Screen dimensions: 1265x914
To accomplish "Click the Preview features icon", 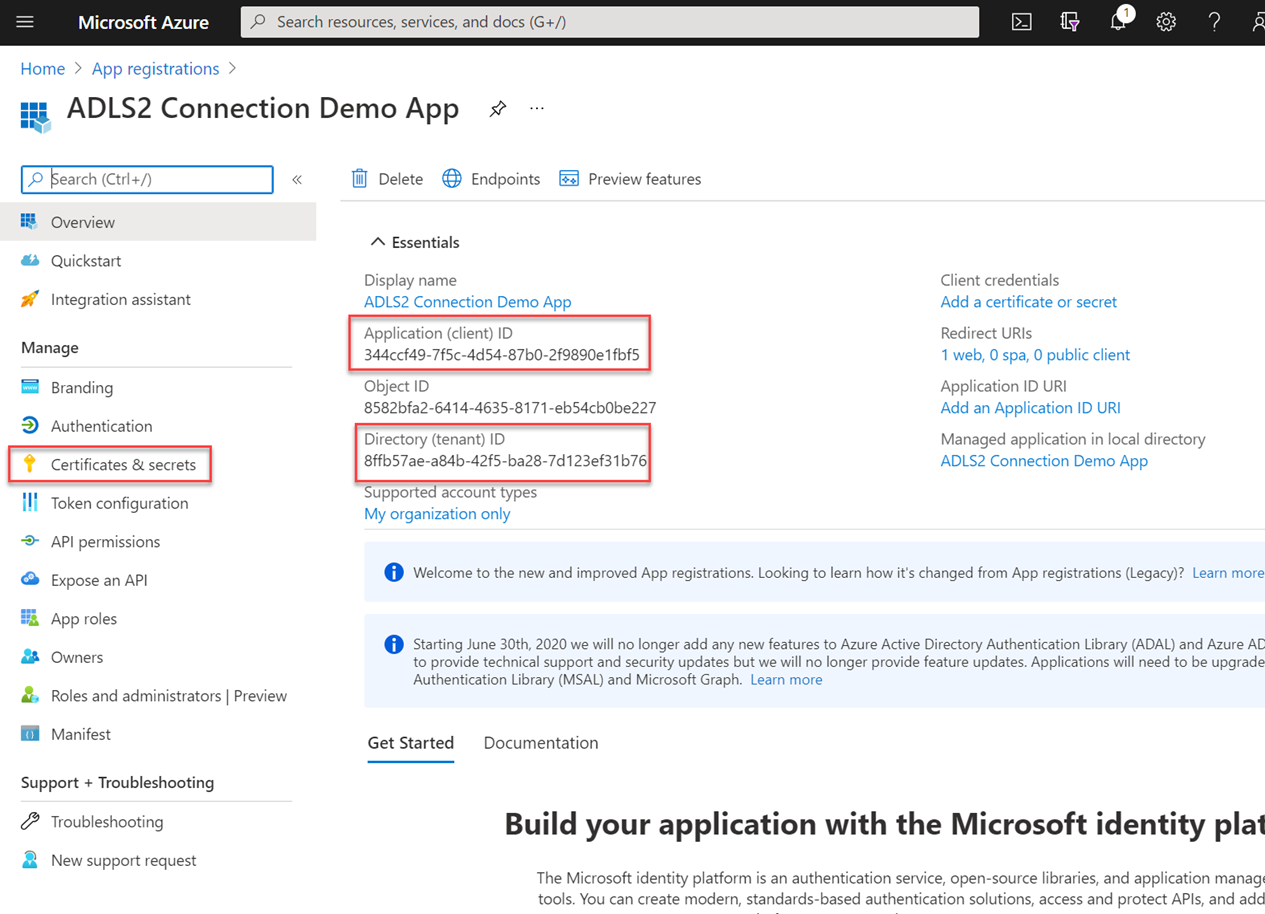I will pyautogui.click(x=569, y=178).
